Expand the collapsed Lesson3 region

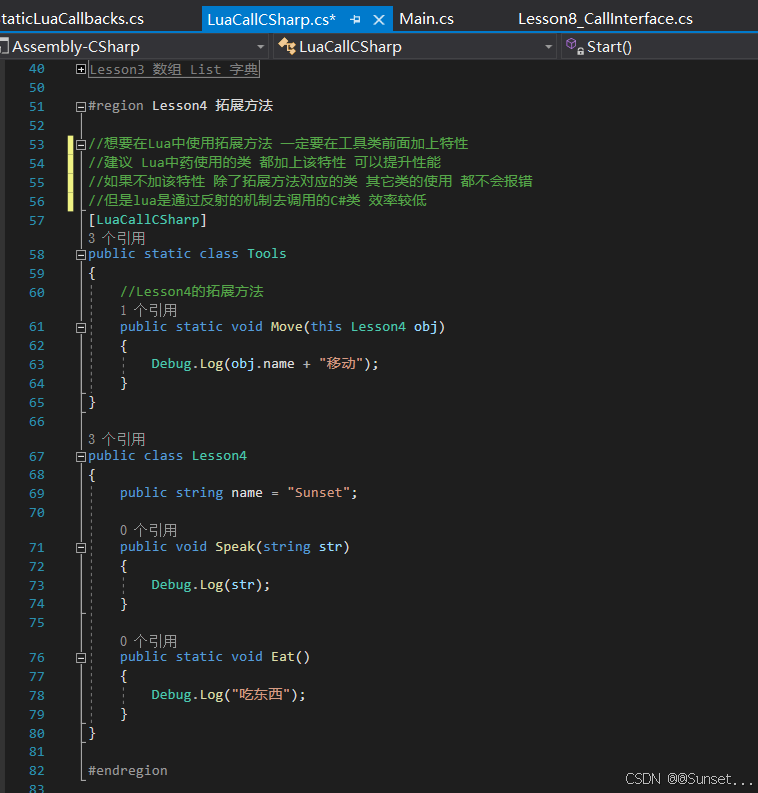[80, 69]
